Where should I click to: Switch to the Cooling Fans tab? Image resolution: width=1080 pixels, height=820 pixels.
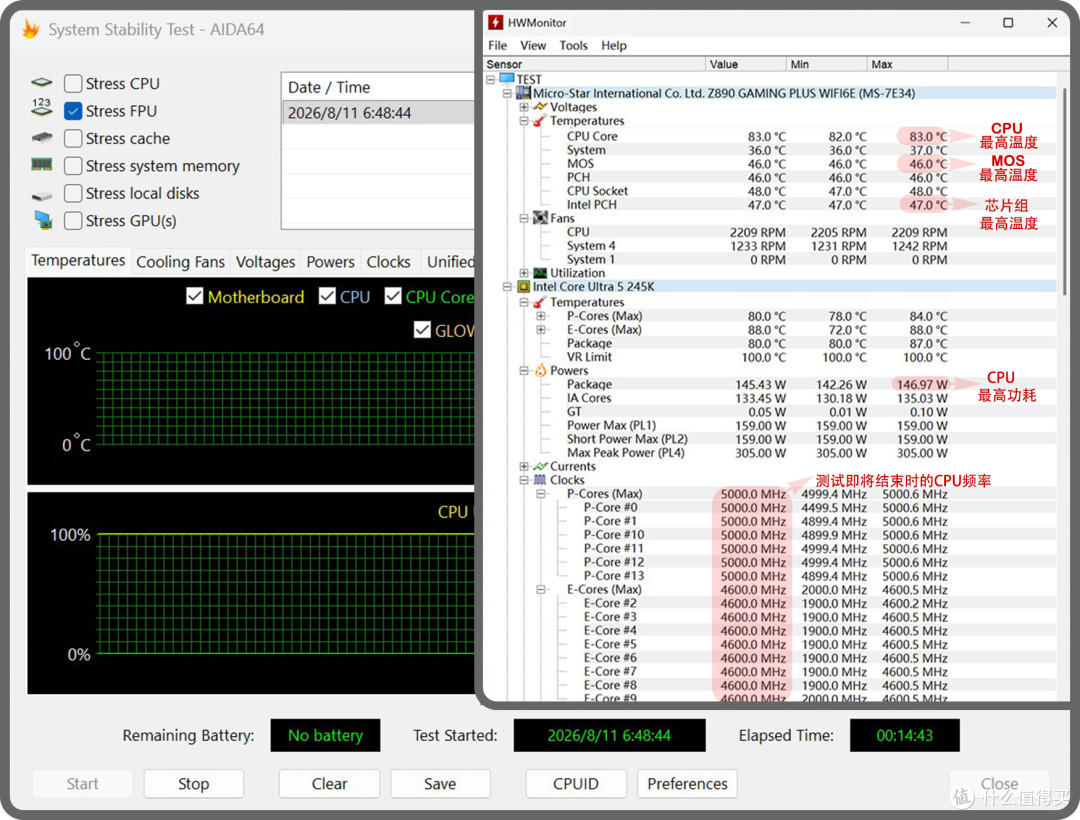pos(180,262)
